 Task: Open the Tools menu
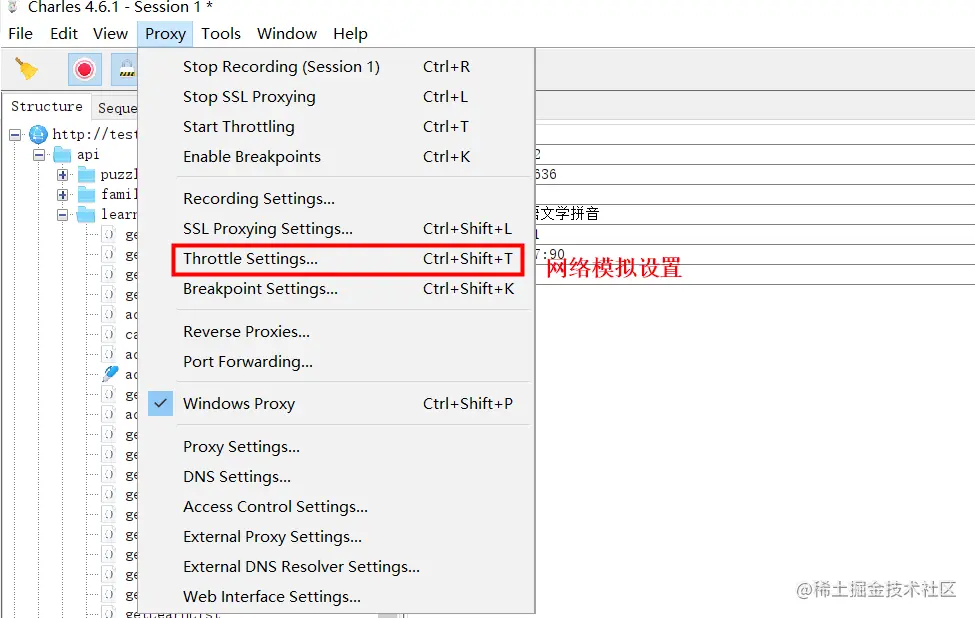point(221,34)
